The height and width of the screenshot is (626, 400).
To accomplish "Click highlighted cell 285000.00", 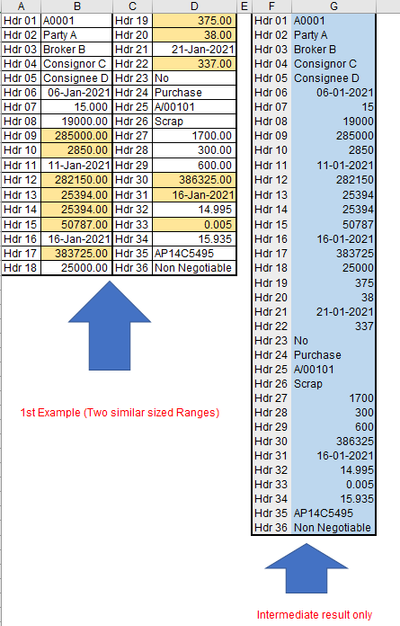I will [77, 136].
